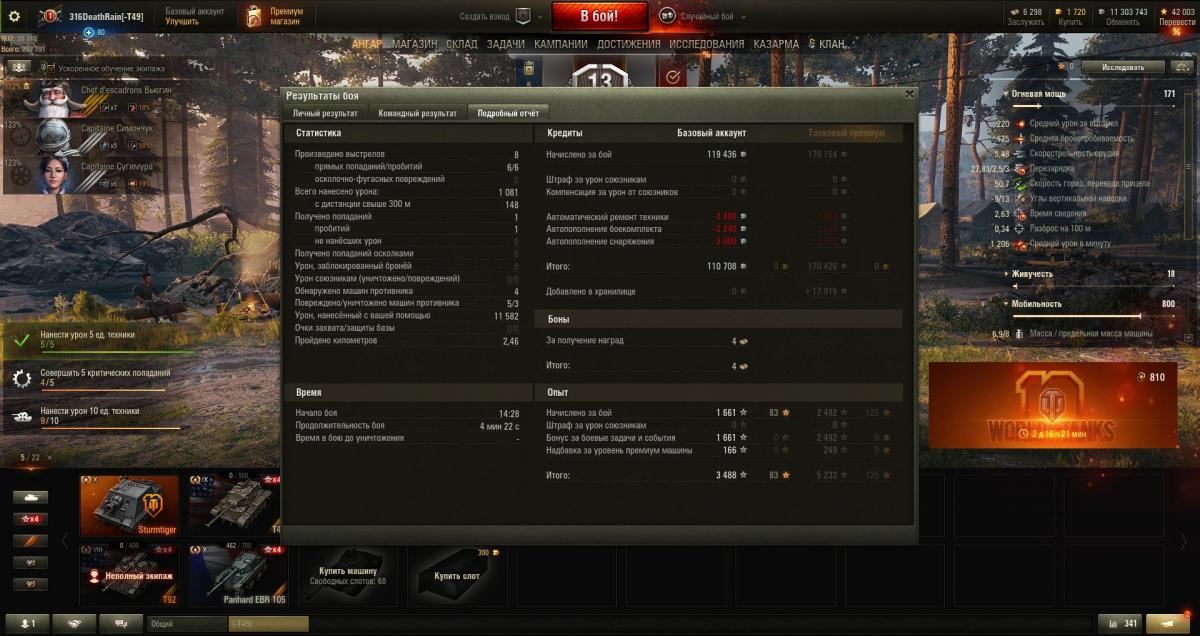Click the Исследовать button

1122,67
